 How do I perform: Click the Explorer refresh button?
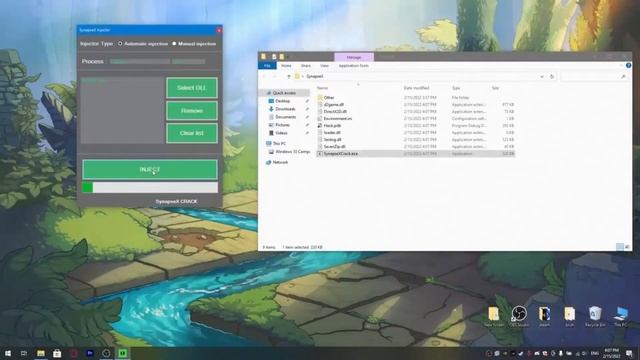click(x=552, y=76)
